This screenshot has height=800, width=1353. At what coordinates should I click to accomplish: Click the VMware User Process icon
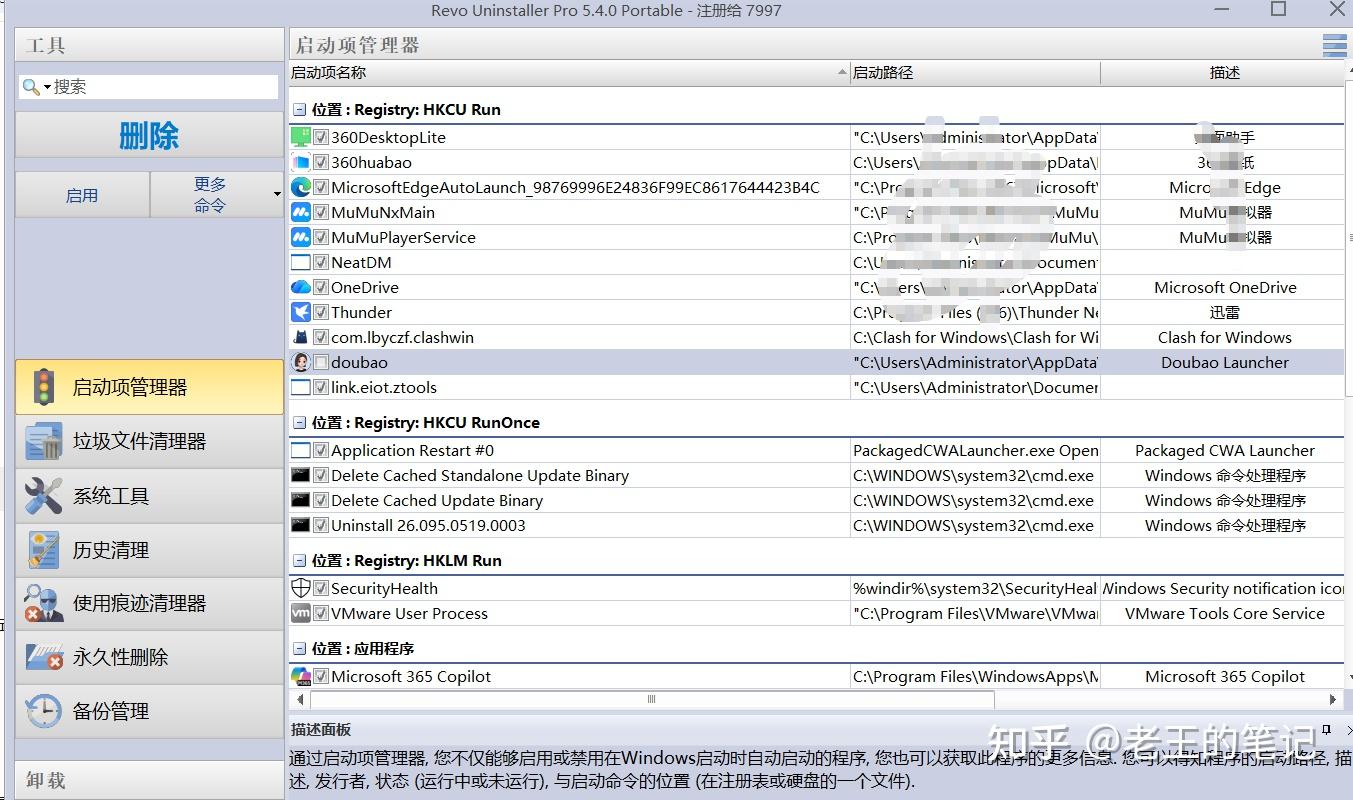pos(300,613)
